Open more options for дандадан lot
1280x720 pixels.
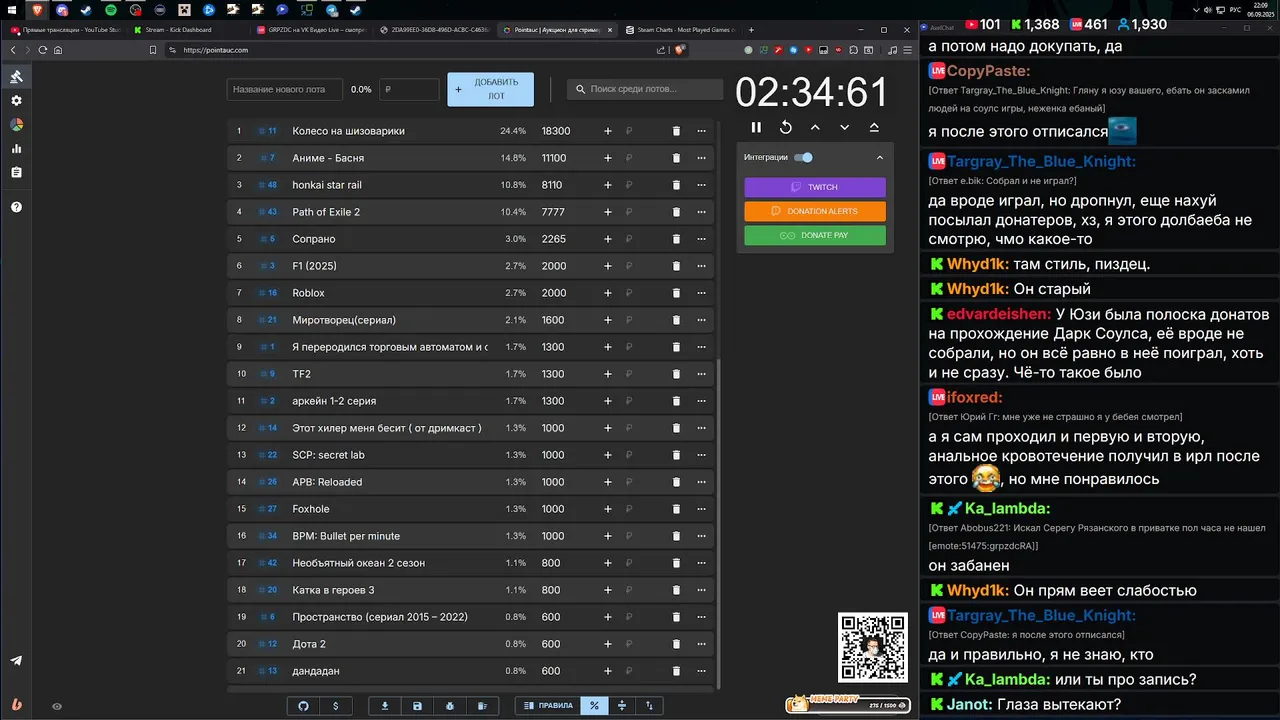click(x=701, y=671)
